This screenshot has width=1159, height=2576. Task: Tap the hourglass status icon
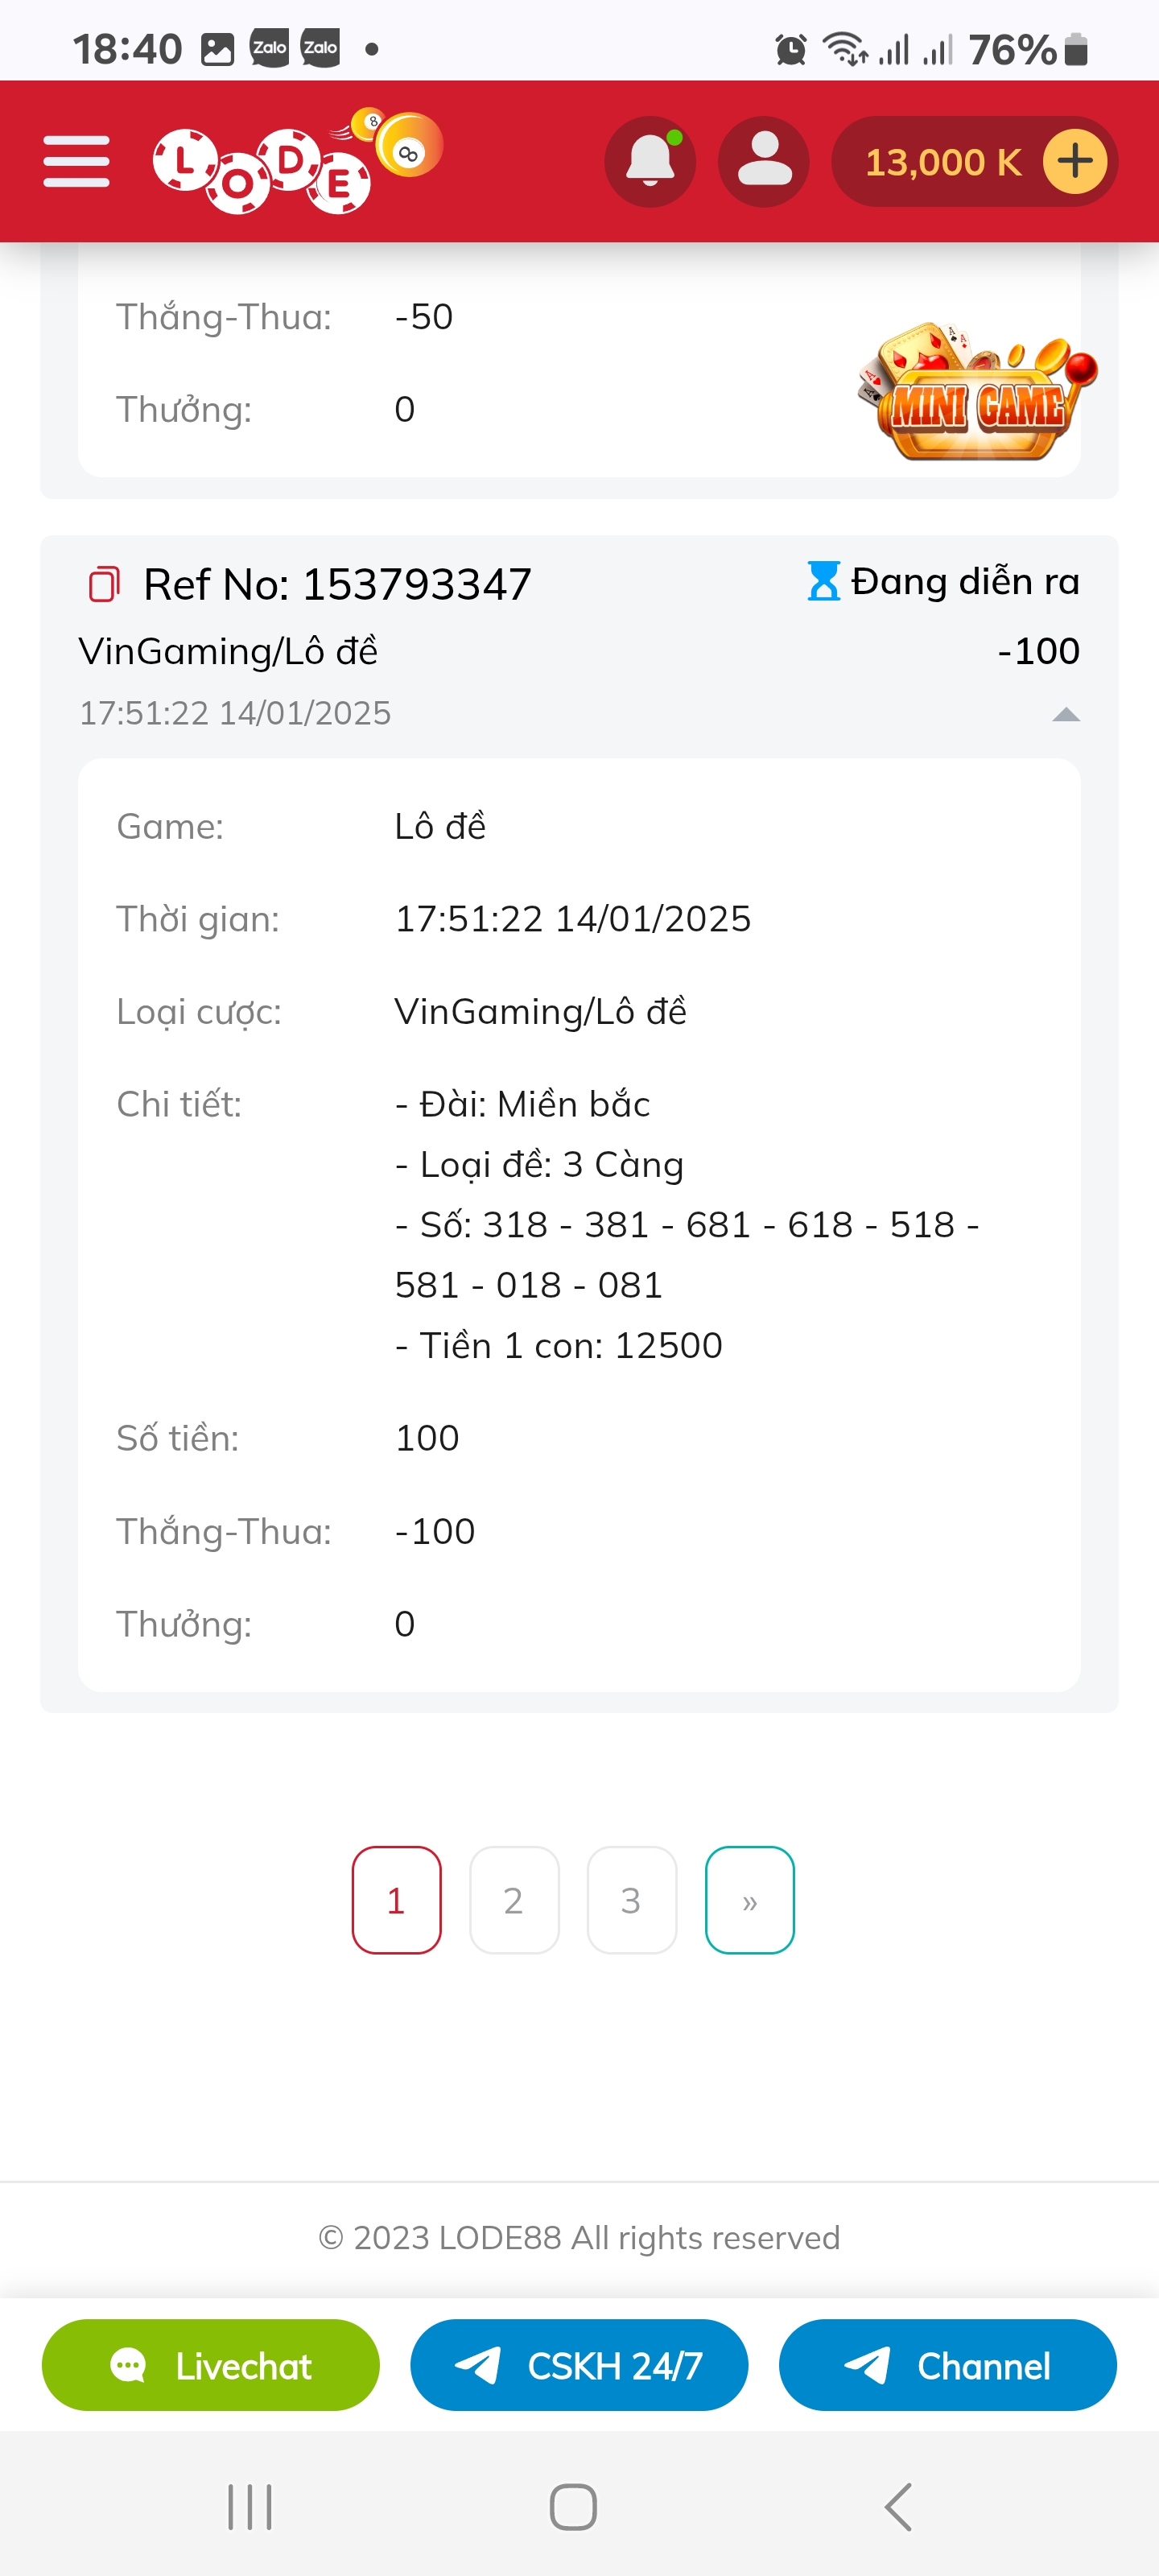tap(823, 581)
